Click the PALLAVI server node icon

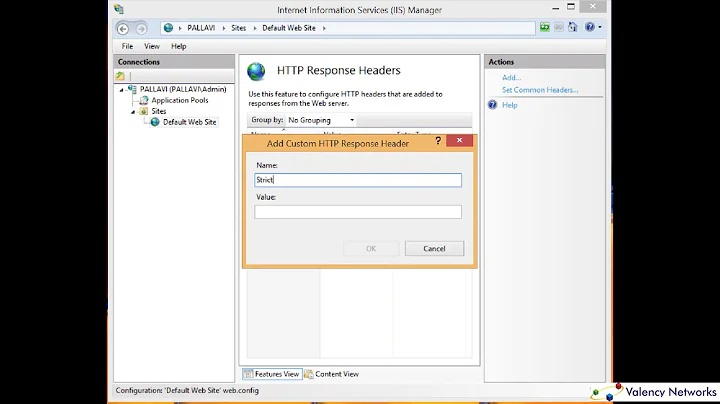click(x=132, y=89)
